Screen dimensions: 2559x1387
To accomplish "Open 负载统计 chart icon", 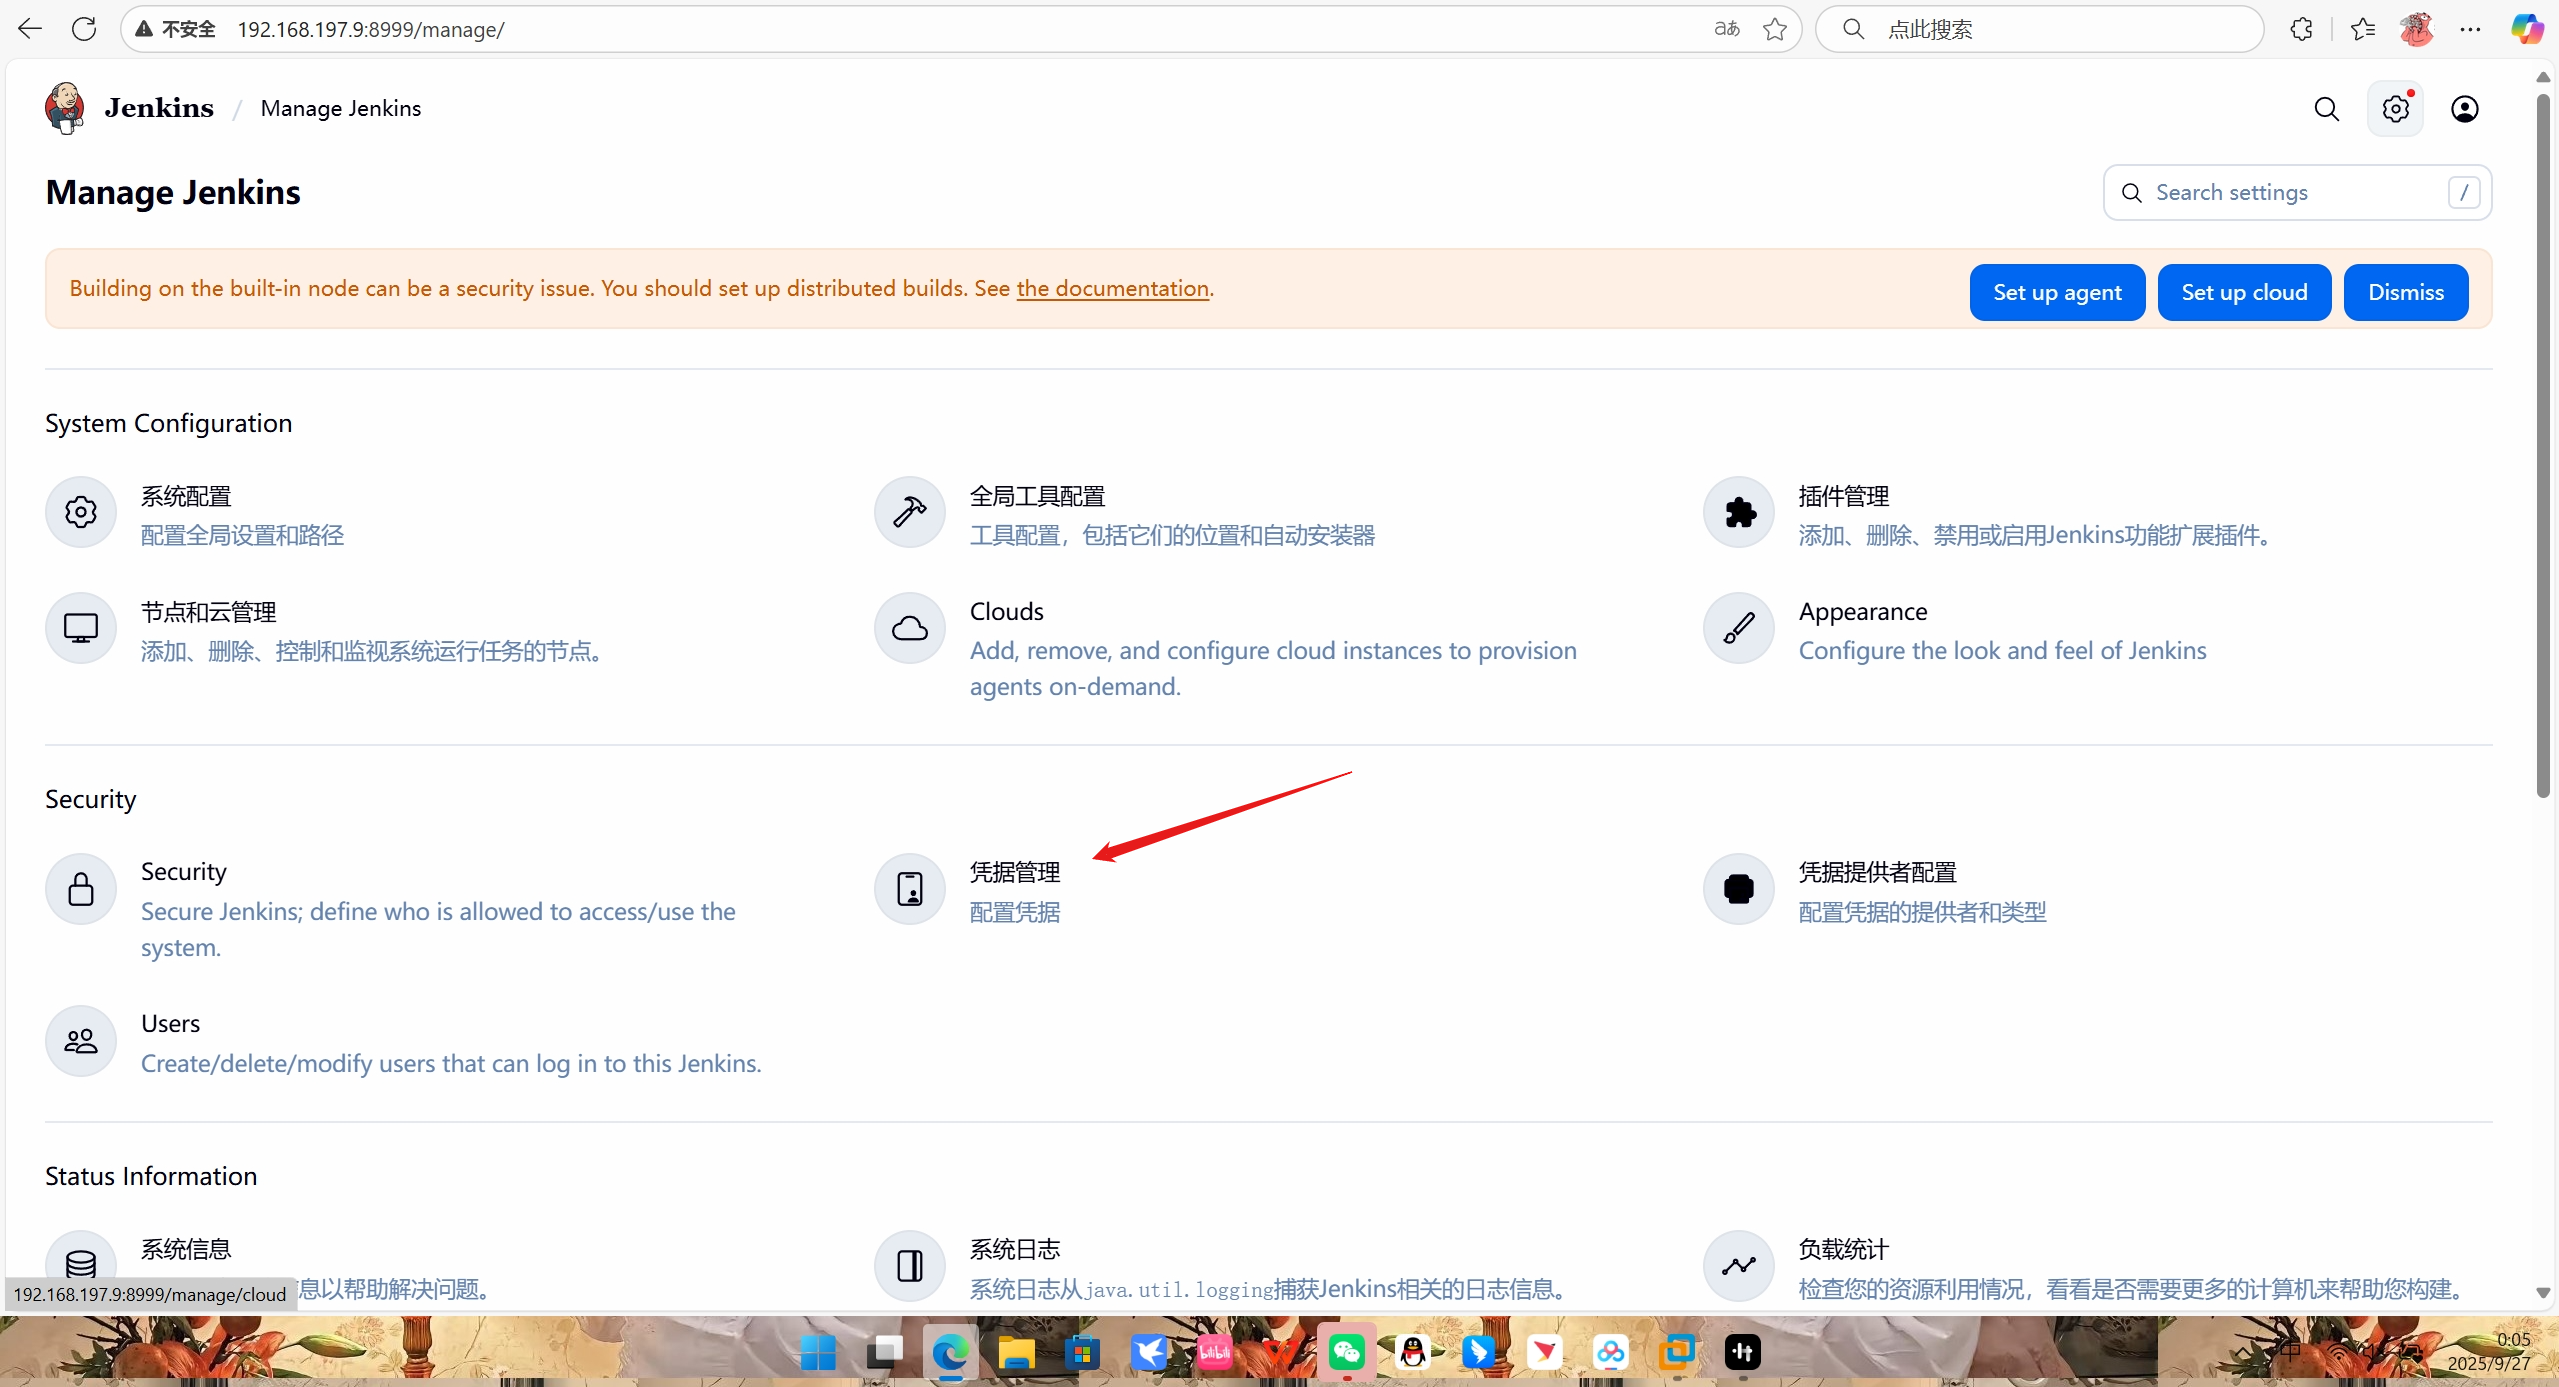I will point(1739,1266).
